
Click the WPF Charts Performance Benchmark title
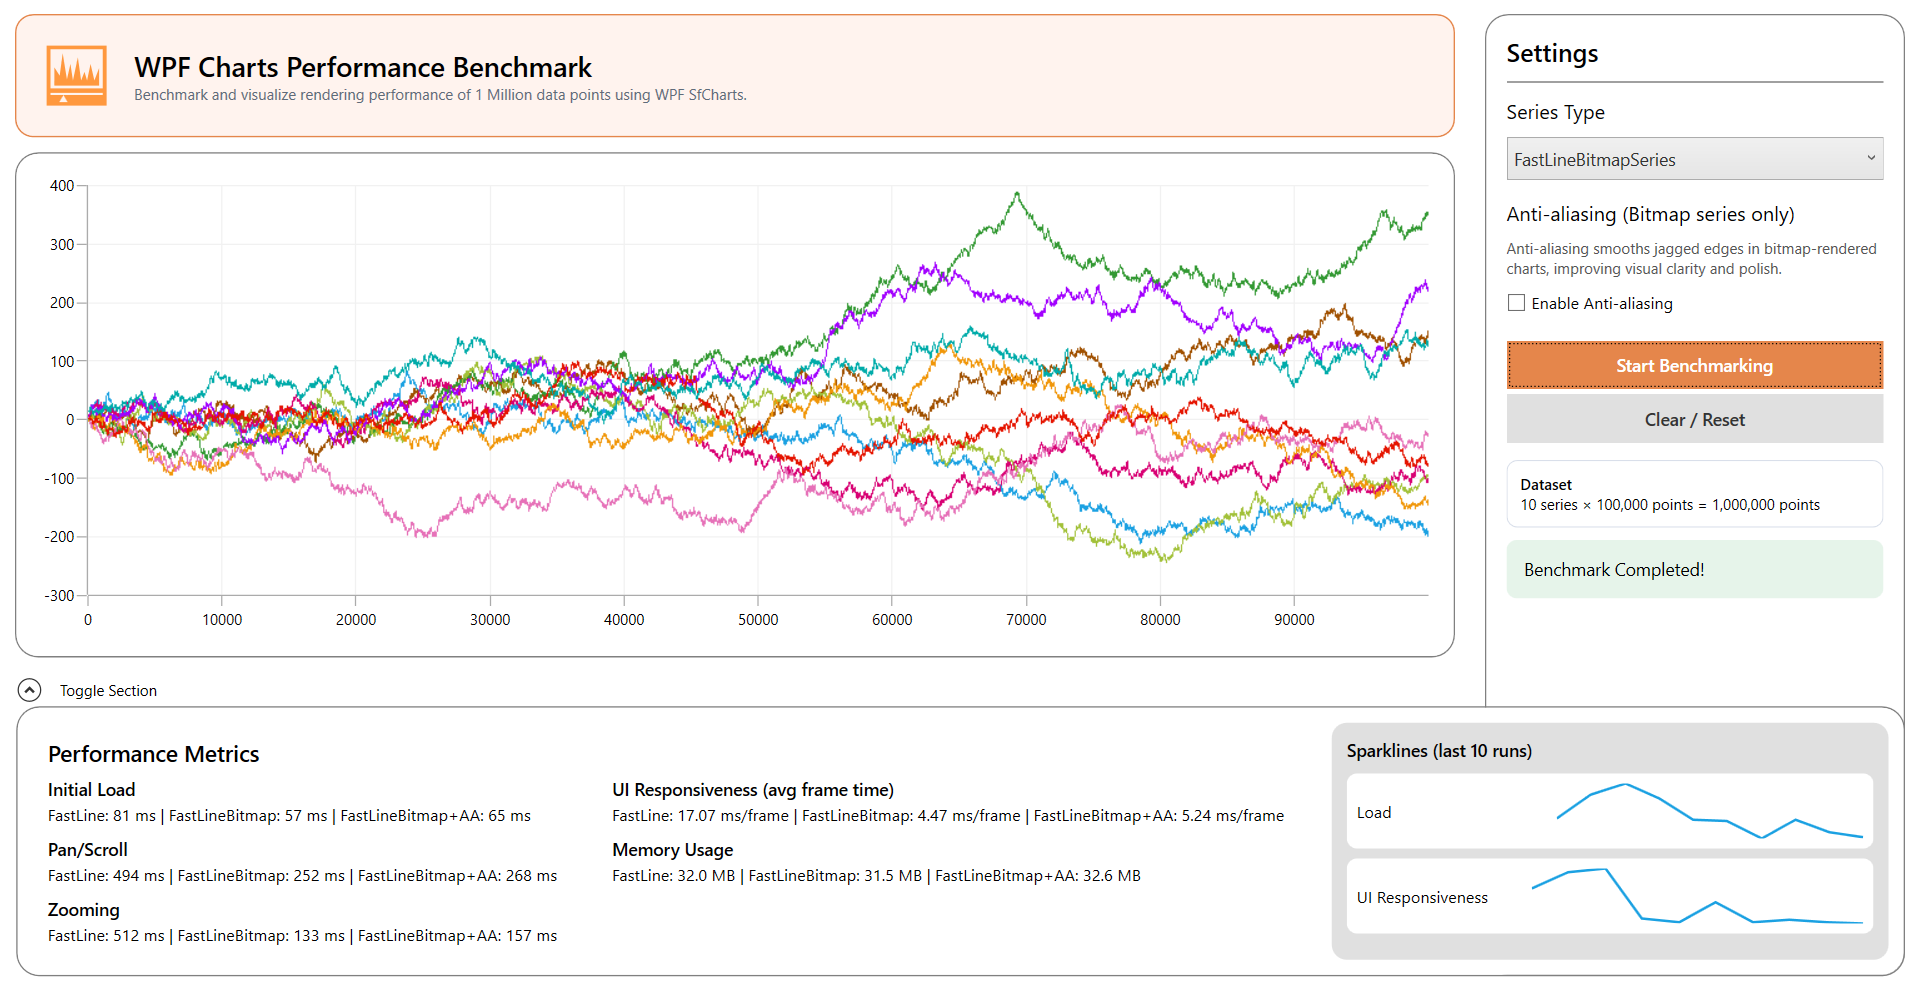click(362, 67)
